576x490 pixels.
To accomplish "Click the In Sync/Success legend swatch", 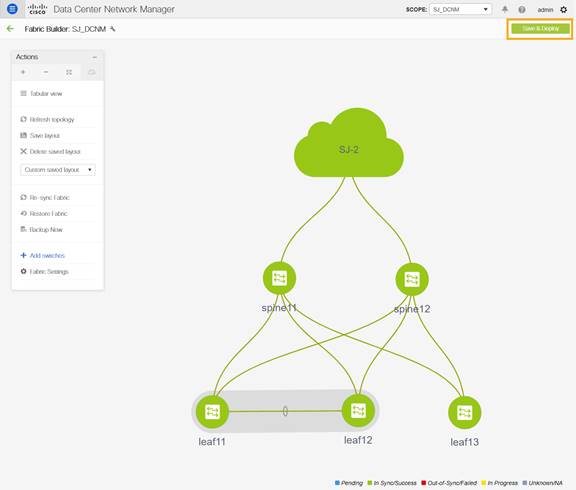I will pyautogui.click(x=370, y=483).
